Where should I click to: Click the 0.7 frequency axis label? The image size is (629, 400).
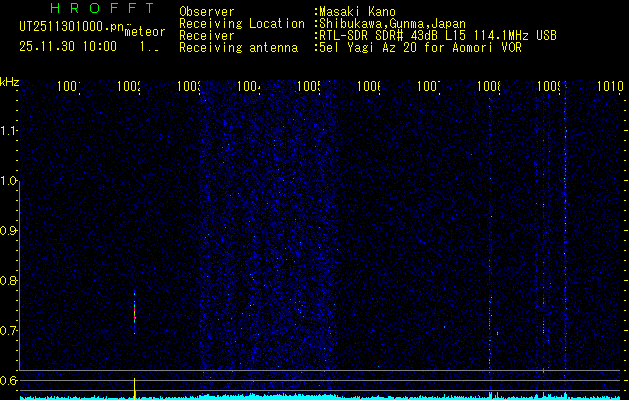click(8, 331)
